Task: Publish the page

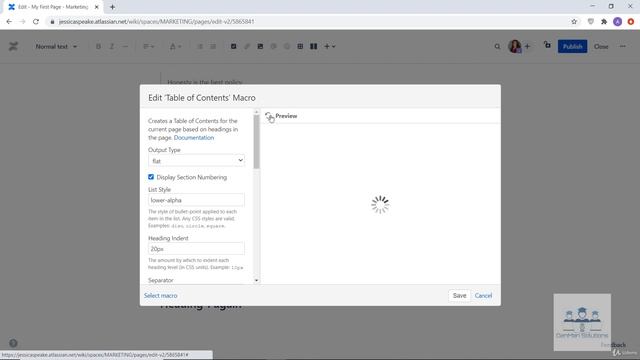Action: click(x=572, y=47)
